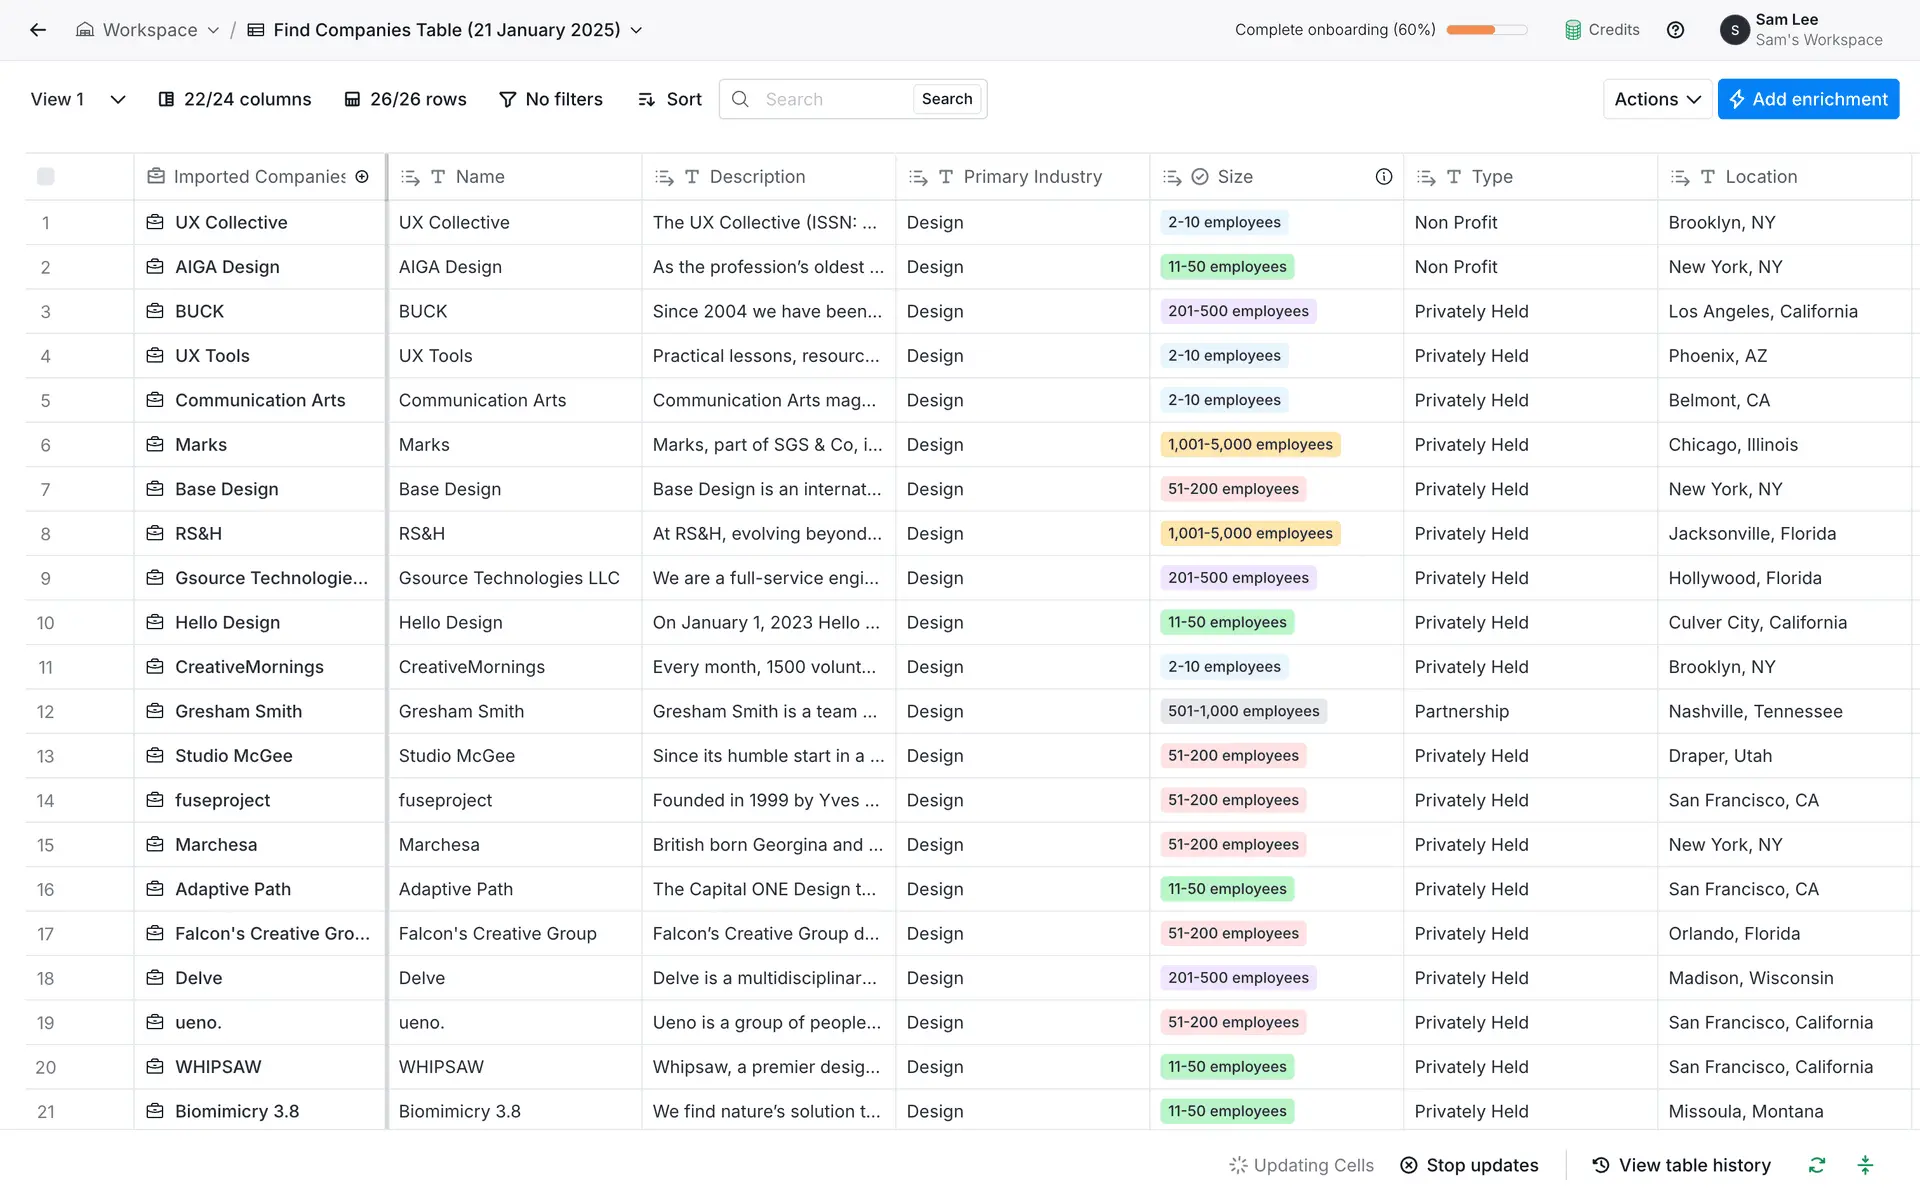The image size is (1920, 1200).
Task: Click the Imported Companies column plus icon
Action: point(362,177)
